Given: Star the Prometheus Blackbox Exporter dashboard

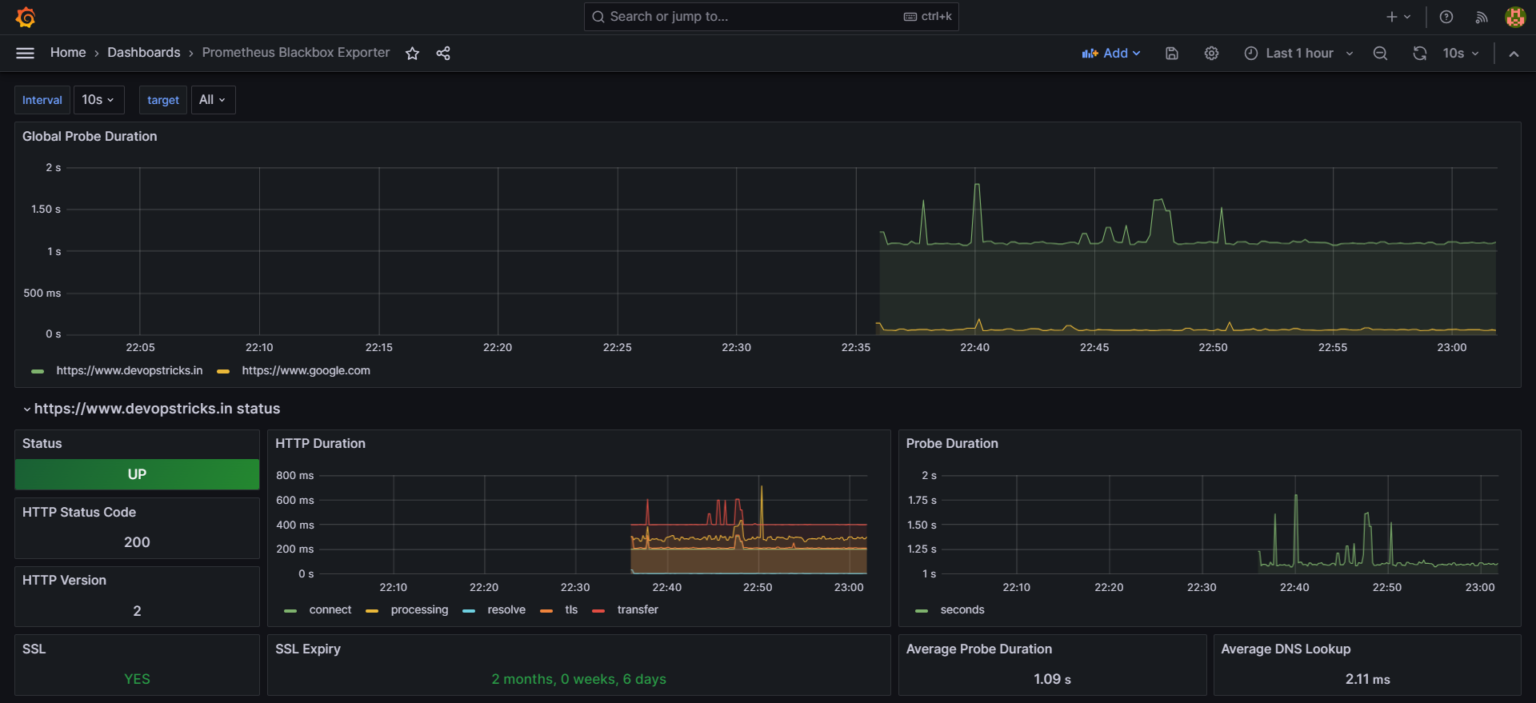Looking at the screenshot, I should coord(411,53).
